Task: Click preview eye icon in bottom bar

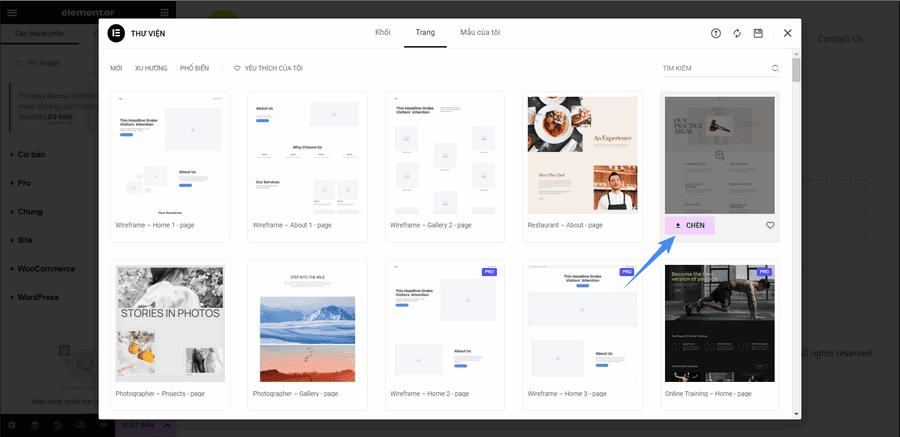Action: click(x=103, y=426)
